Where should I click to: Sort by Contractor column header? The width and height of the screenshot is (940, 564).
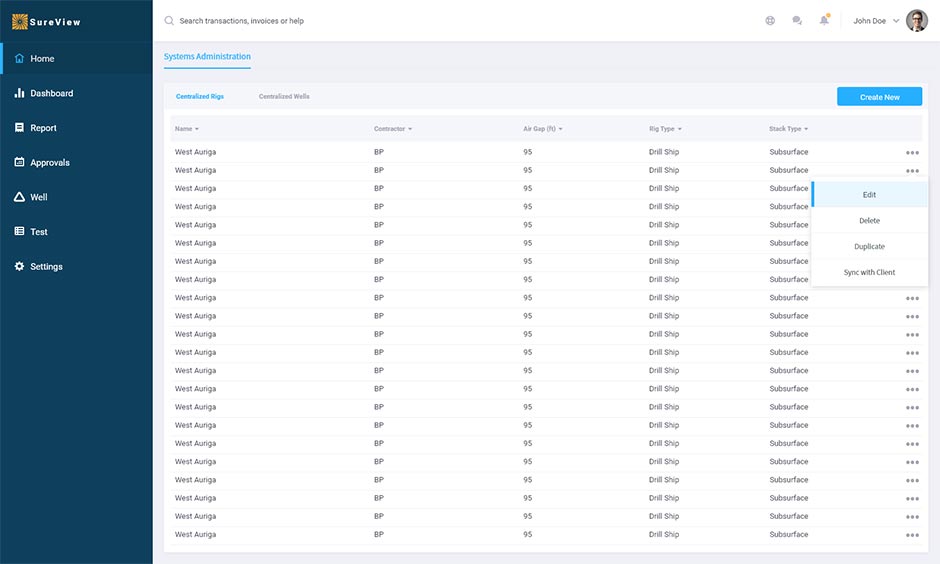tap(393, 129)
